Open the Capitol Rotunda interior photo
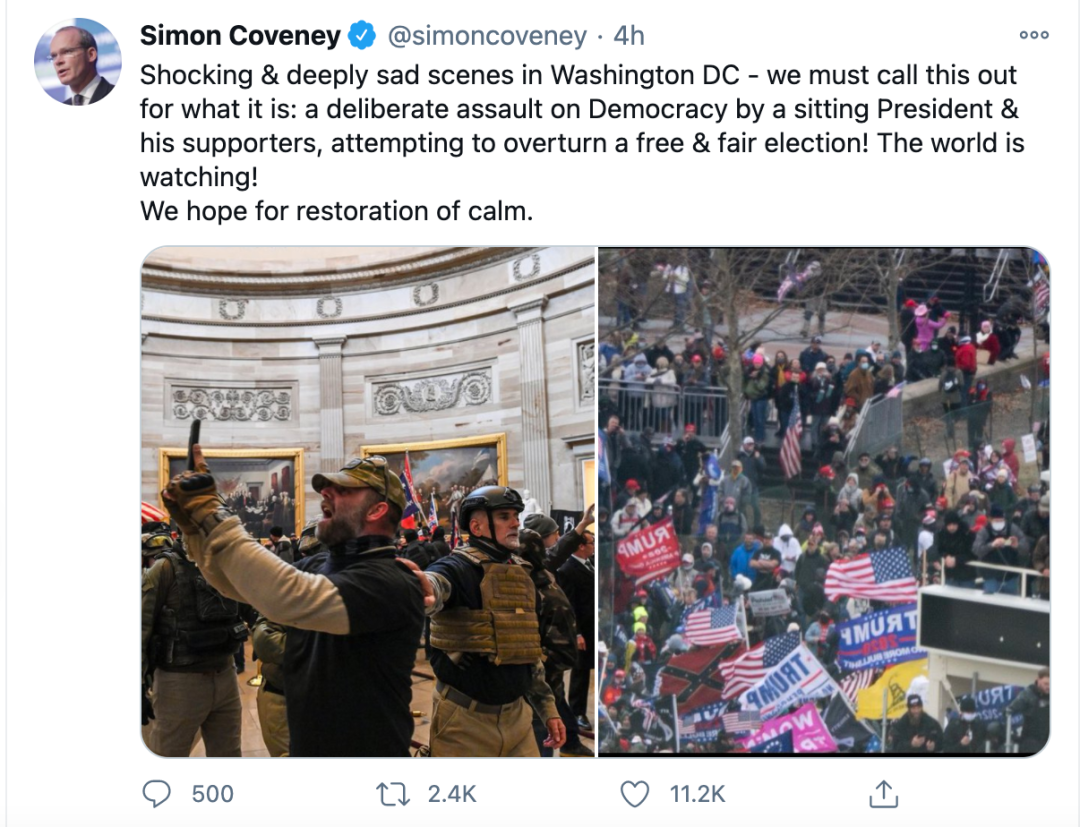The image size is (1080, 827). (x=368, y=501)
